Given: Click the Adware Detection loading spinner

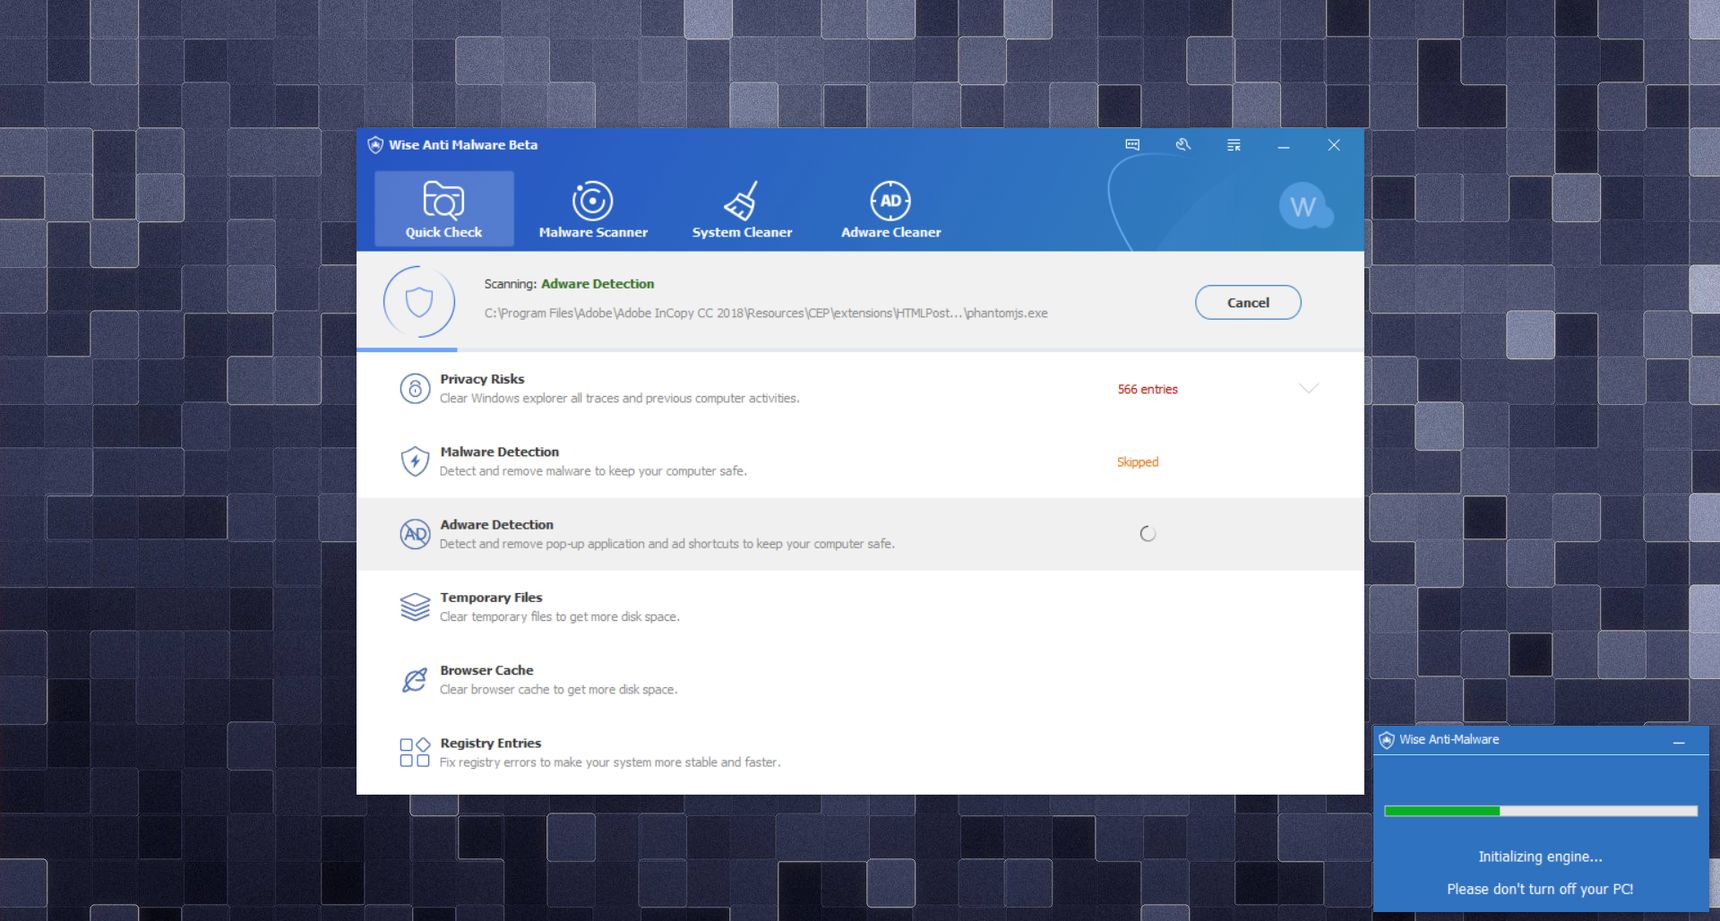Looking at the screenshot, I should click(1148, 534).
